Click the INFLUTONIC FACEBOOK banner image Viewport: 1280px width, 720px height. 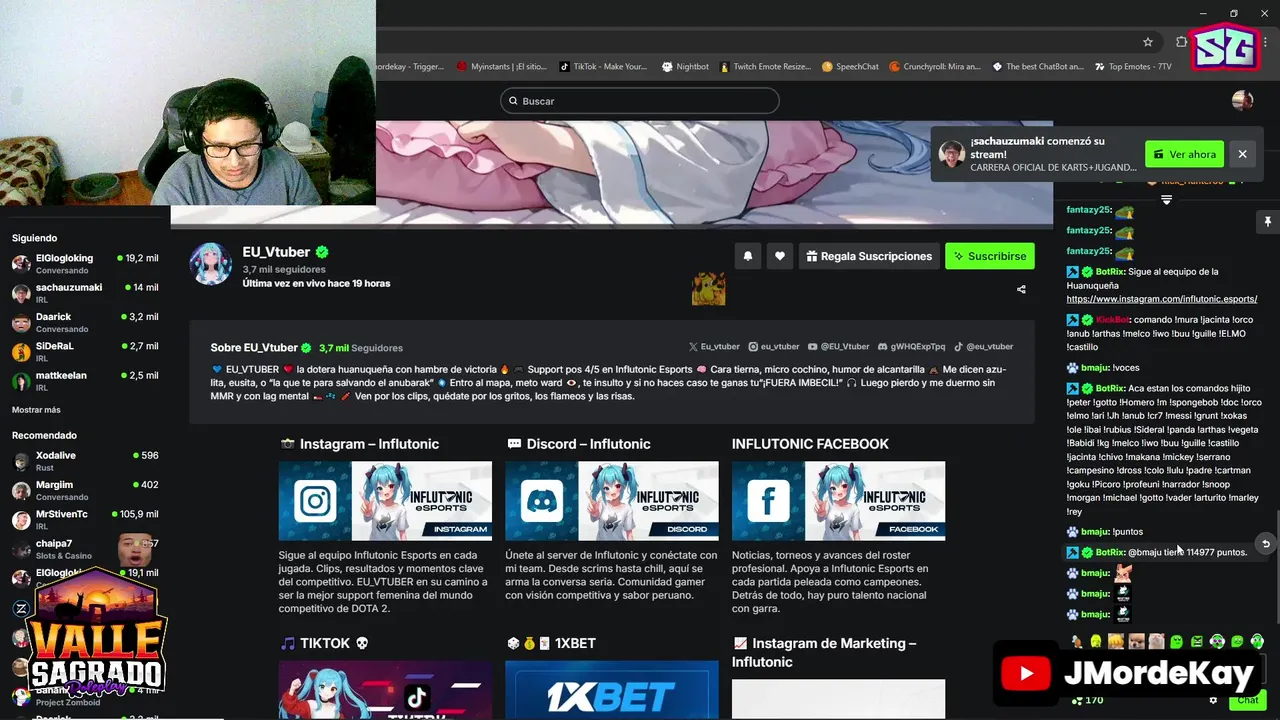pos(838,501)
